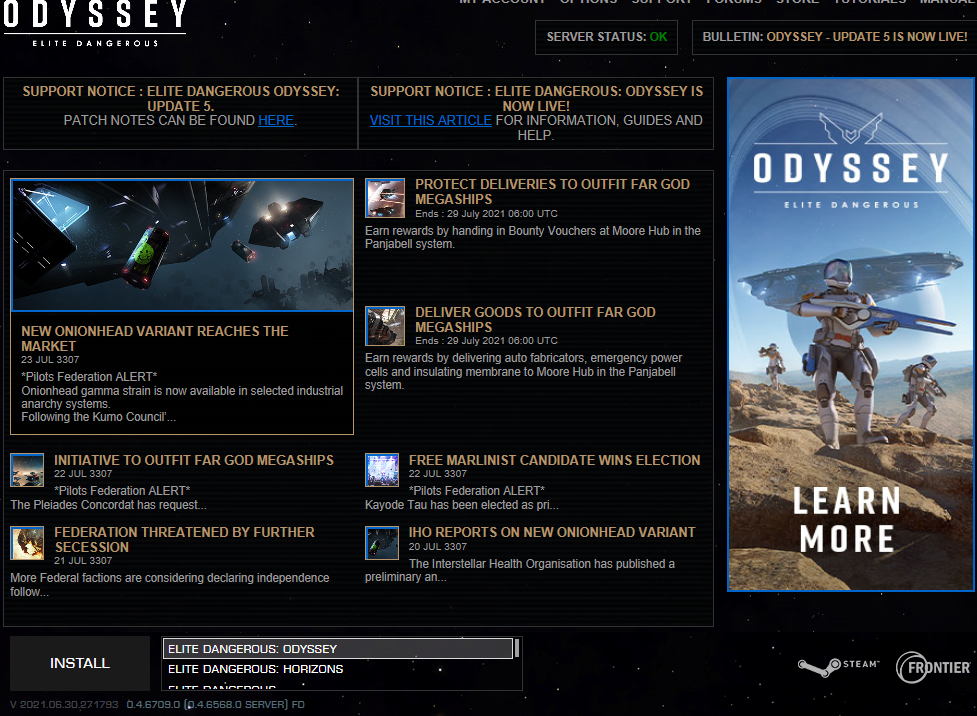This screenshot has height=716, width=977.
Task: Click 'Kayode Tau has been elected as pri...' text
Action: 462,505
